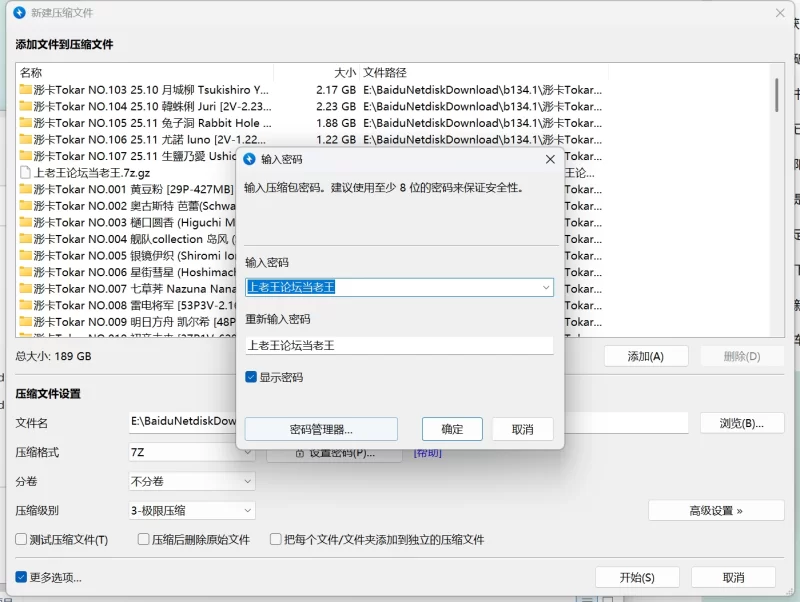Click the file list vertical scrollbar
This screenshot has width=800, height=602.
coord(777,95)
